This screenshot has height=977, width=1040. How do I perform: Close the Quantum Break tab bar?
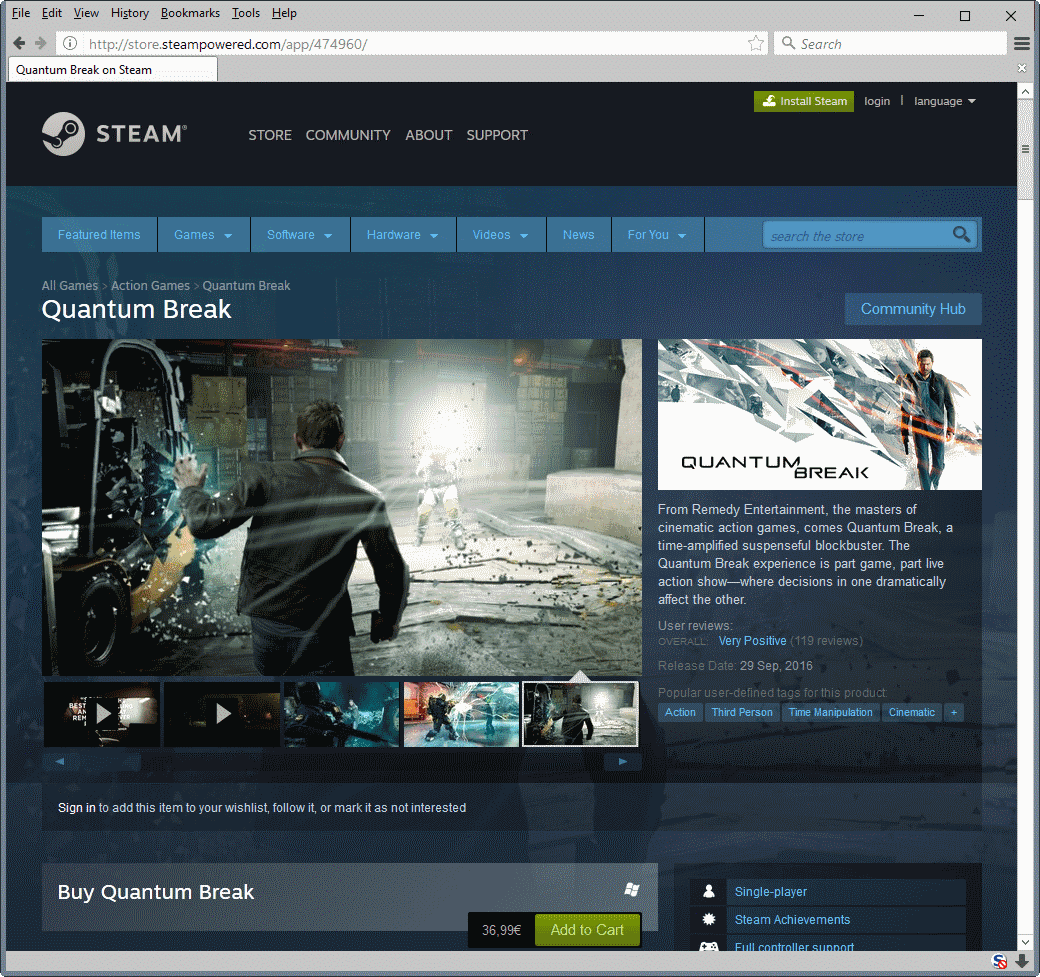(1022, 68)
